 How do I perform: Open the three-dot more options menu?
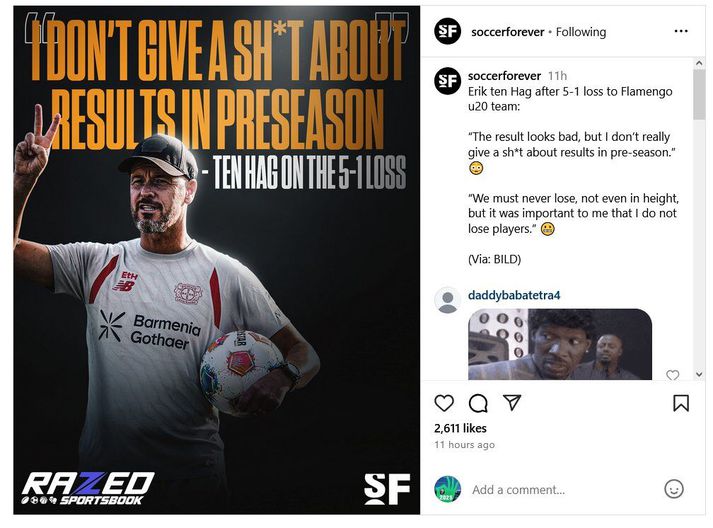[681, 31]
